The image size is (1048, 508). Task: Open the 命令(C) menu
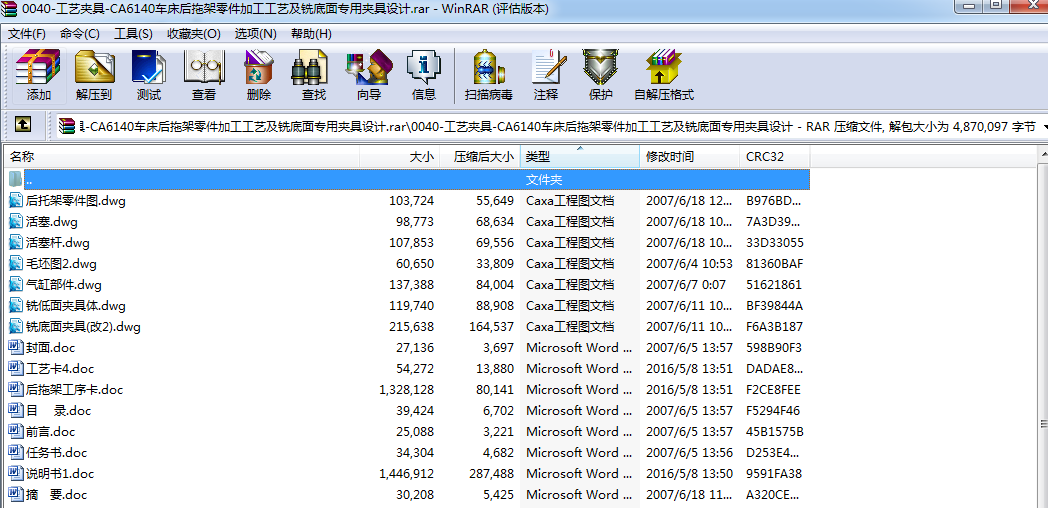click(x=80, y=33)
